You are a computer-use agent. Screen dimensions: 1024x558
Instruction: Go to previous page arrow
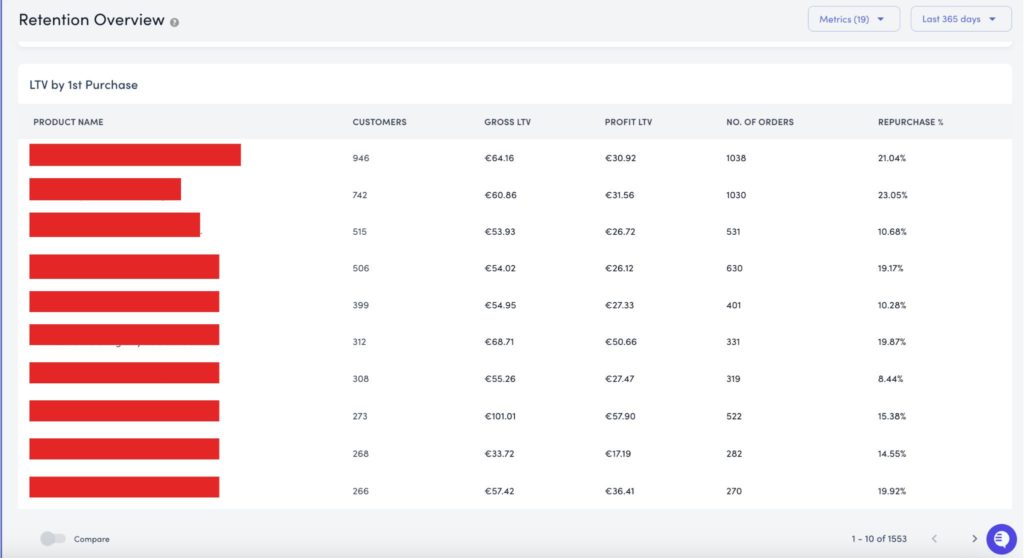(x=935, y=539)
